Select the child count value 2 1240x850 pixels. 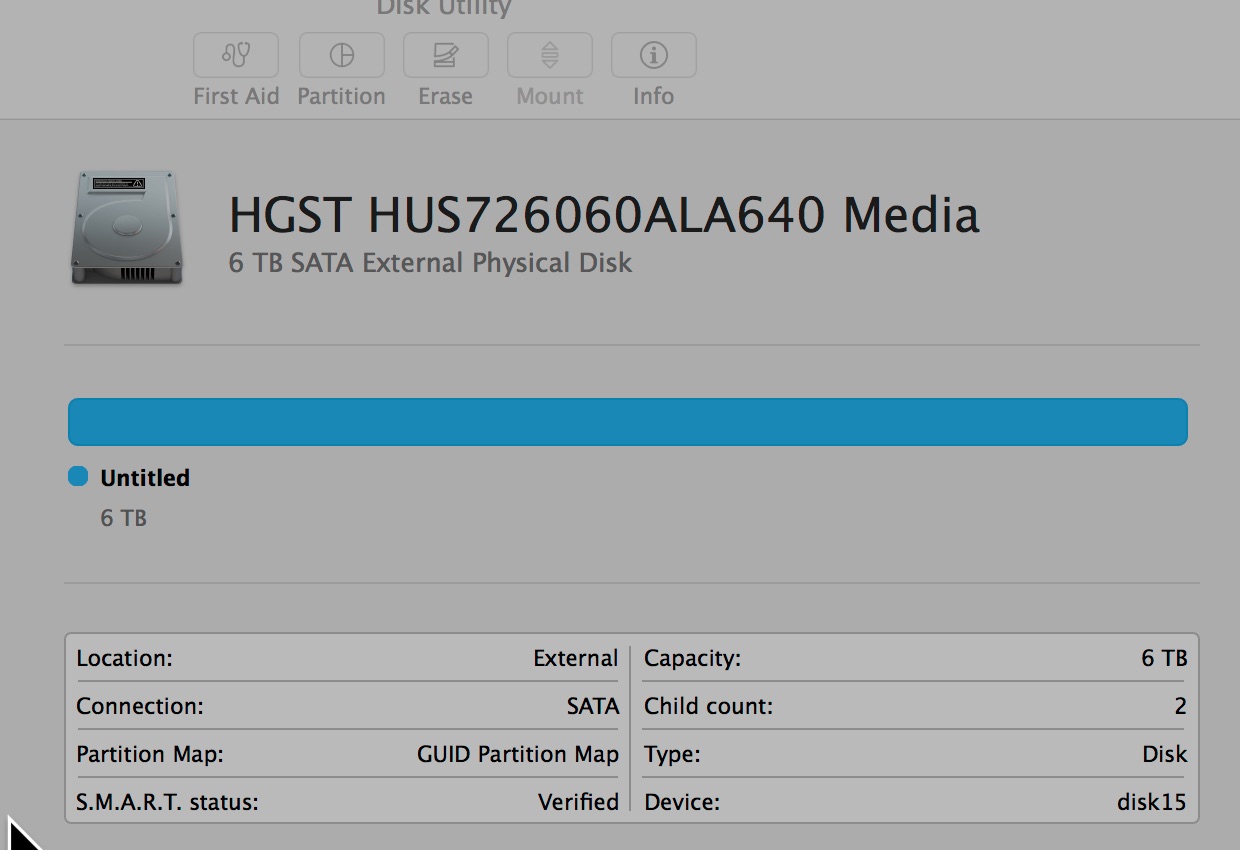[1181, 706]
